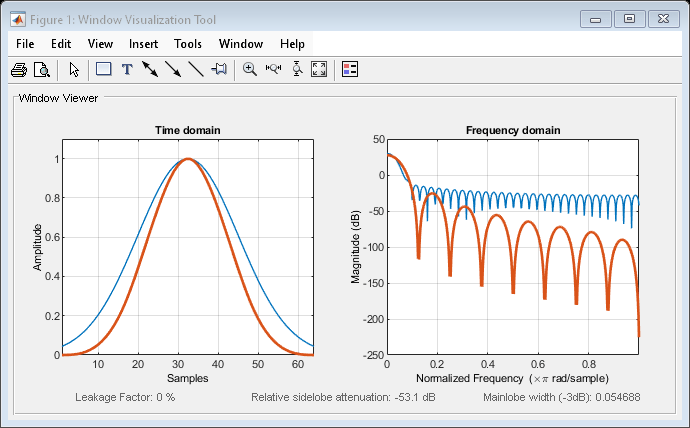Toggle the horizontal X-axis zoom tool
The width and height of the screenshot is (690, 428).
click(x=273, y=70)
